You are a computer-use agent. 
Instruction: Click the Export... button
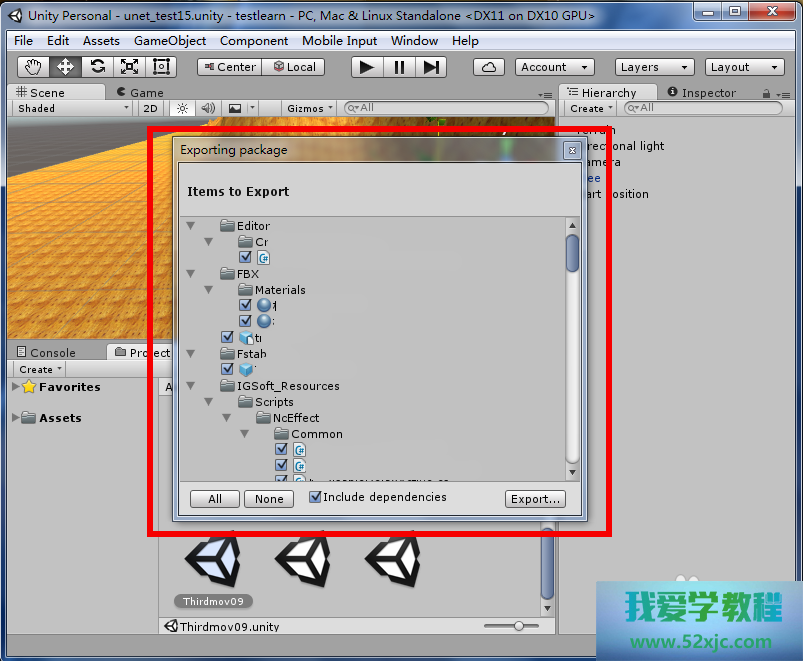tap(535, 499)
